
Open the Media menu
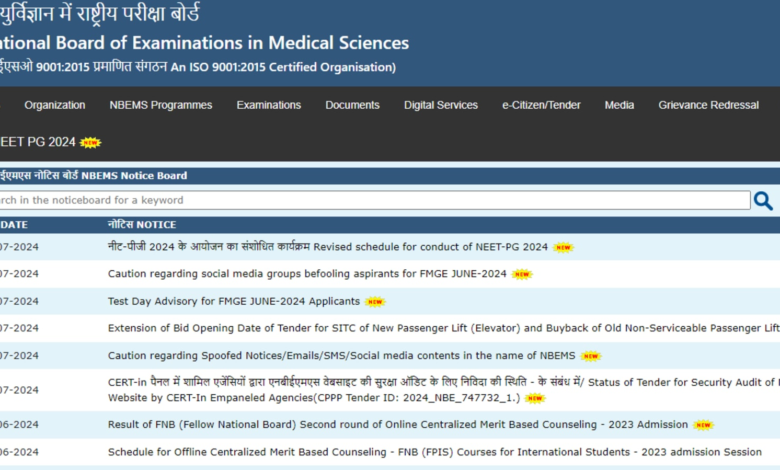(x=619, y=105)
